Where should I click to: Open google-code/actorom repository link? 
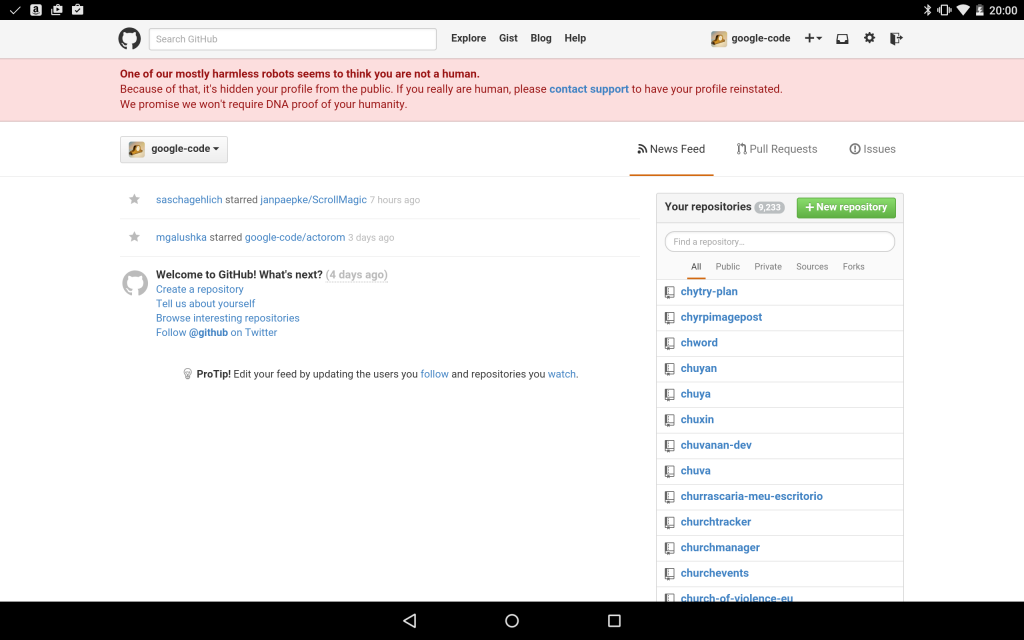click(x=295, y=237)
